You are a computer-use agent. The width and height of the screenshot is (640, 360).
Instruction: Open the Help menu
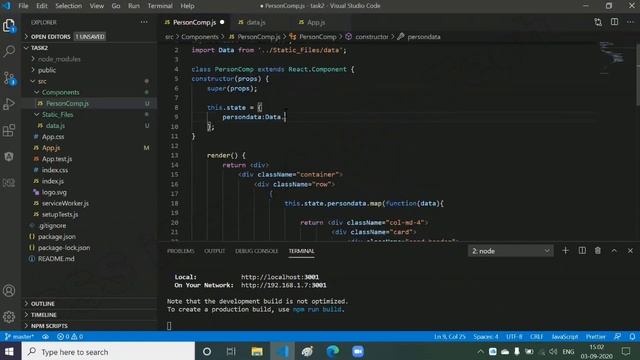pos(187,6)
